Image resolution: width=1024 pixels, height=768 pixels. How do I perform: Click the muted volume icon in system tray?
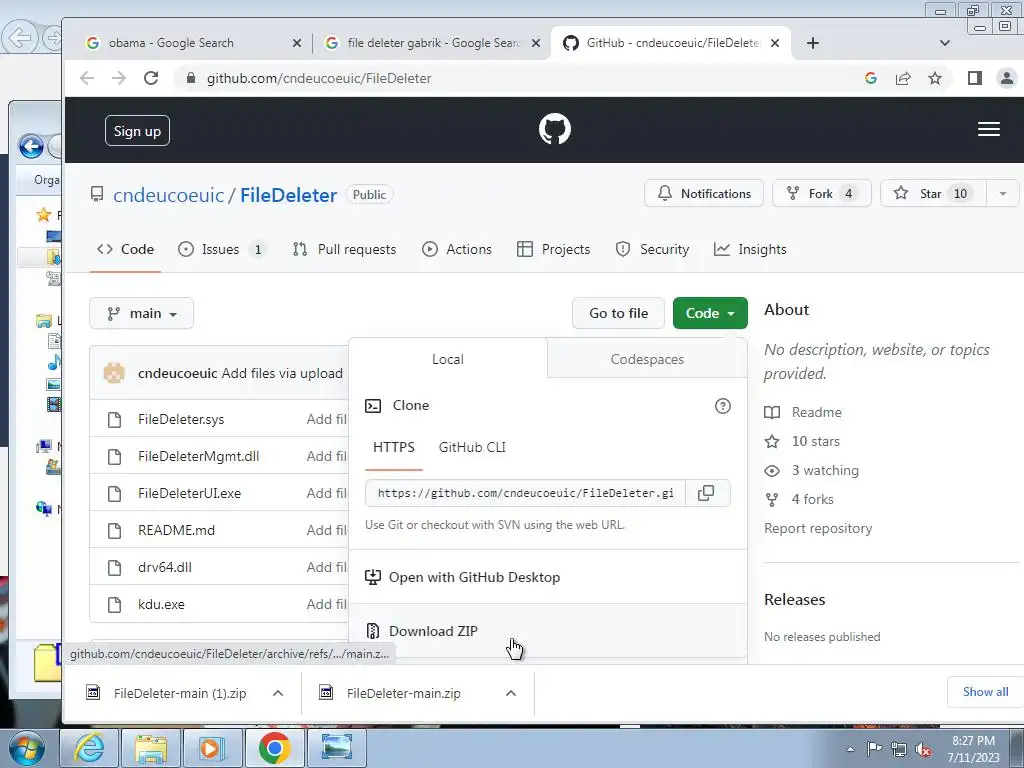click(x=923, y=750)
